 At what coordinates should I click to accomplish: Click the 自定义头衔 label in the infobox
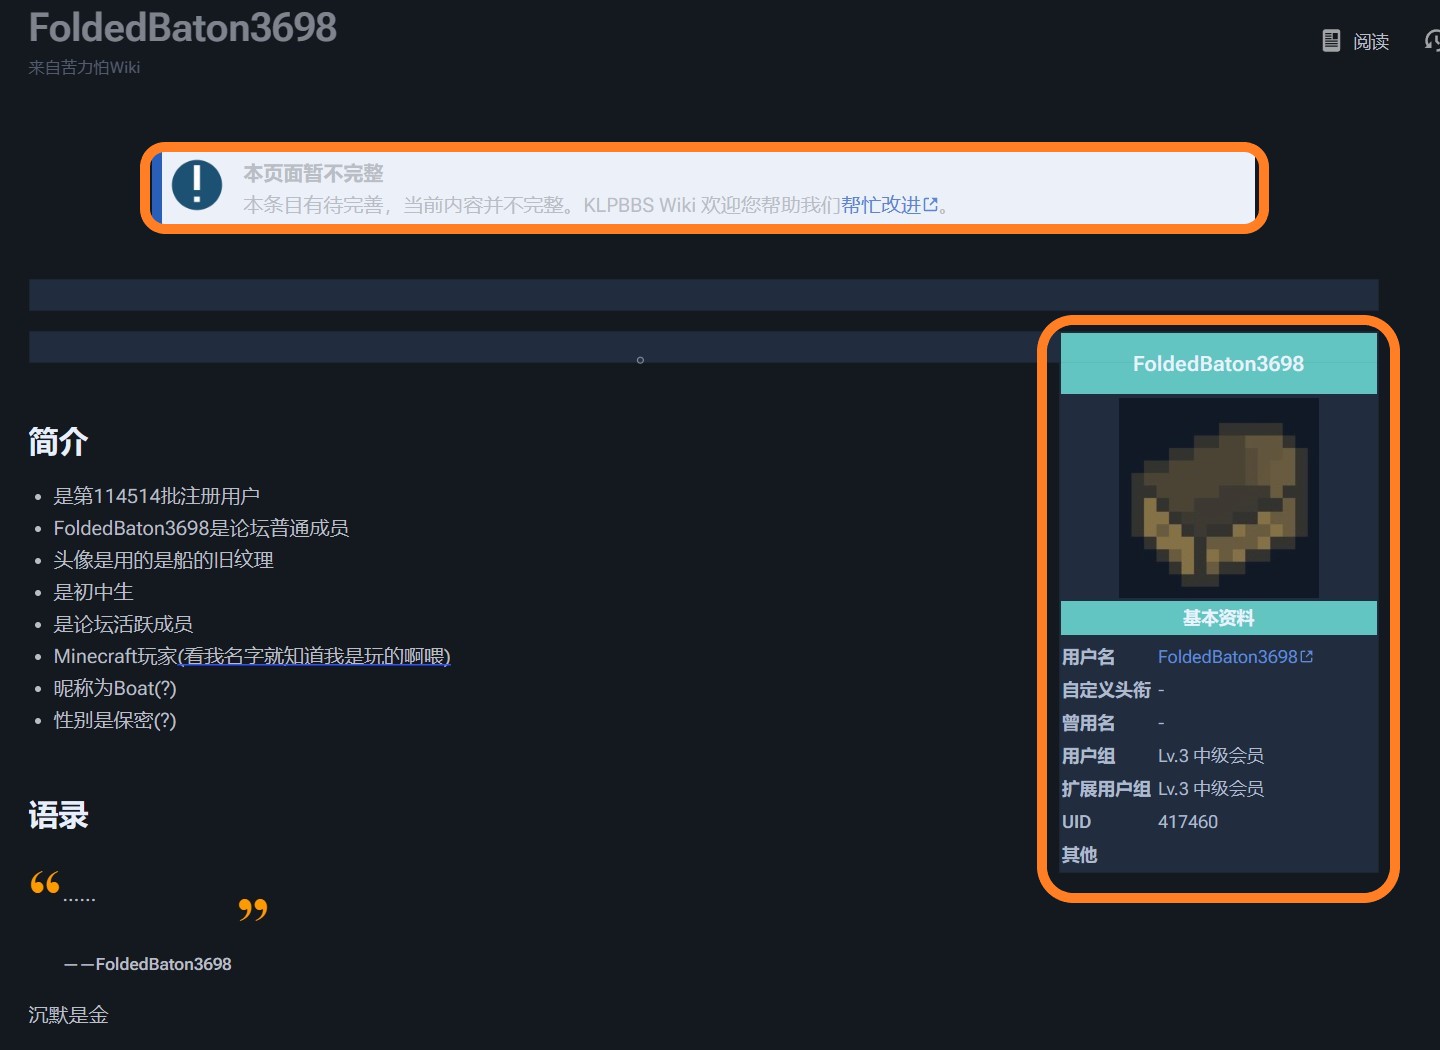[1106, 690]
